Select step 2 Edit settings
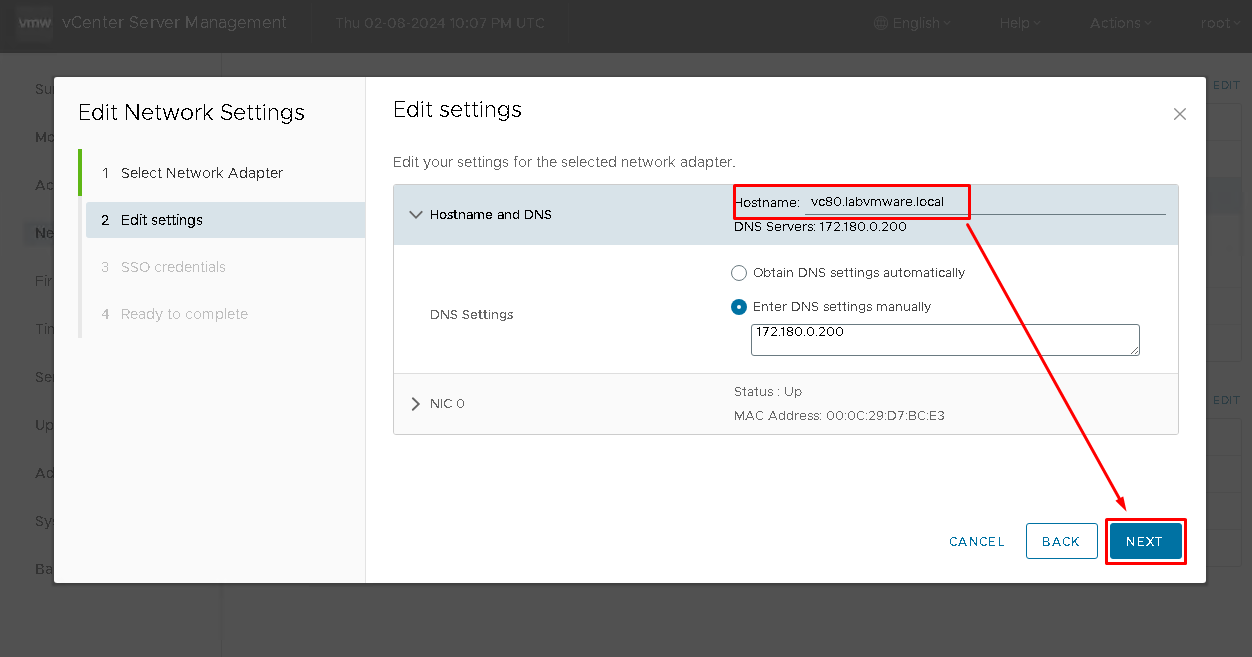This screenshot has width=1252, height=657. tap(162, 220)
